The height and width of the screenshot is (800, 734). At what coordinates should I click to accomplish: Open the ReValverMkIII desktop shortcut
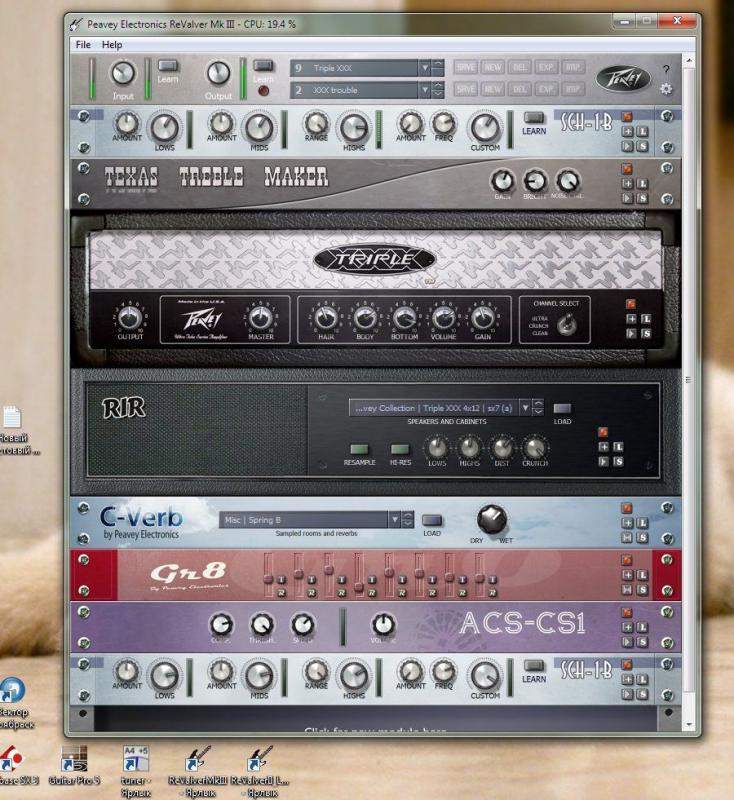click(198, 770)
